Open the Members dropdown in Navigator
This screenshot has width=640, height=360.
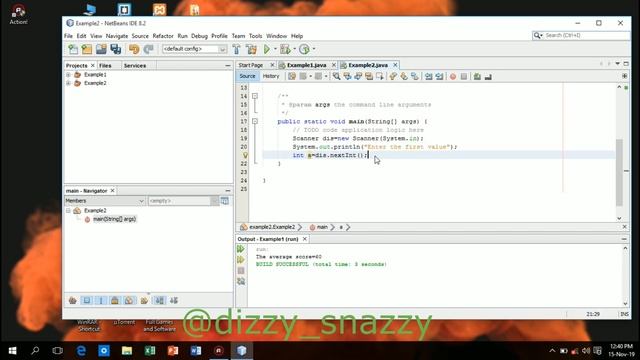141,201
